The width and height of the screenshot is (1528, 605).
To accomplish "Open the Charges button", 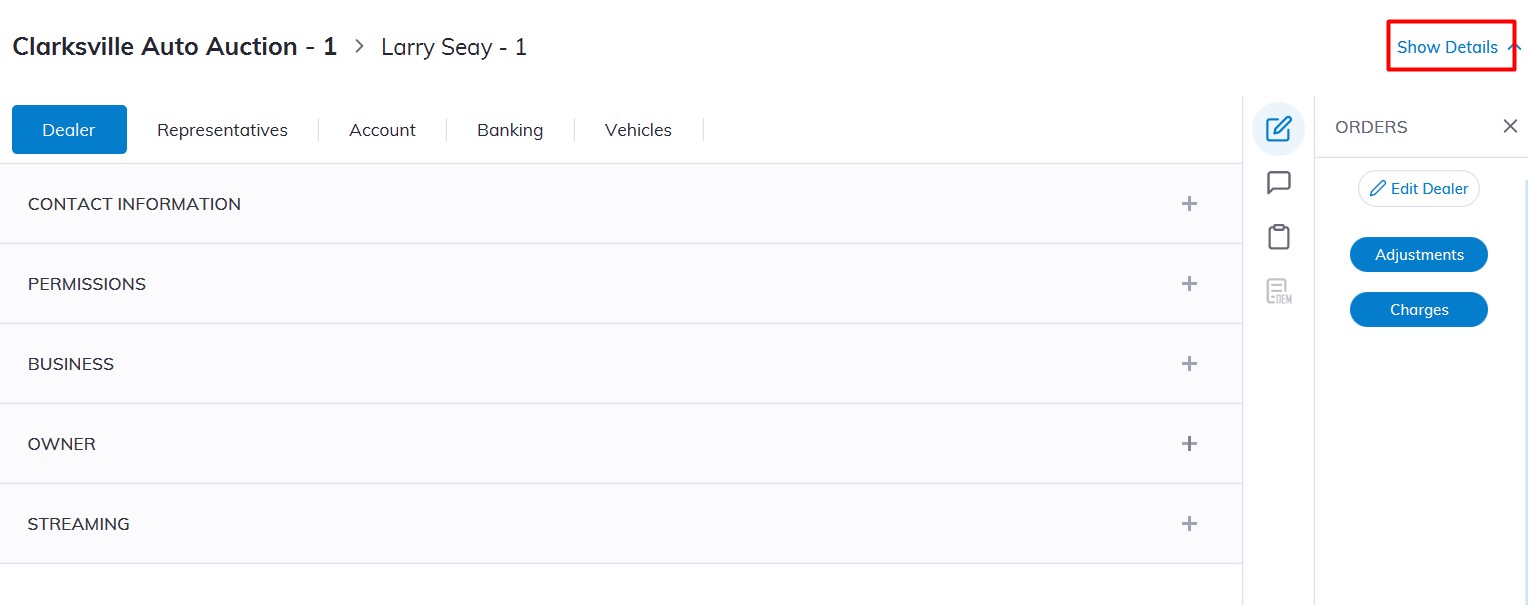I will pos(1418,310).
